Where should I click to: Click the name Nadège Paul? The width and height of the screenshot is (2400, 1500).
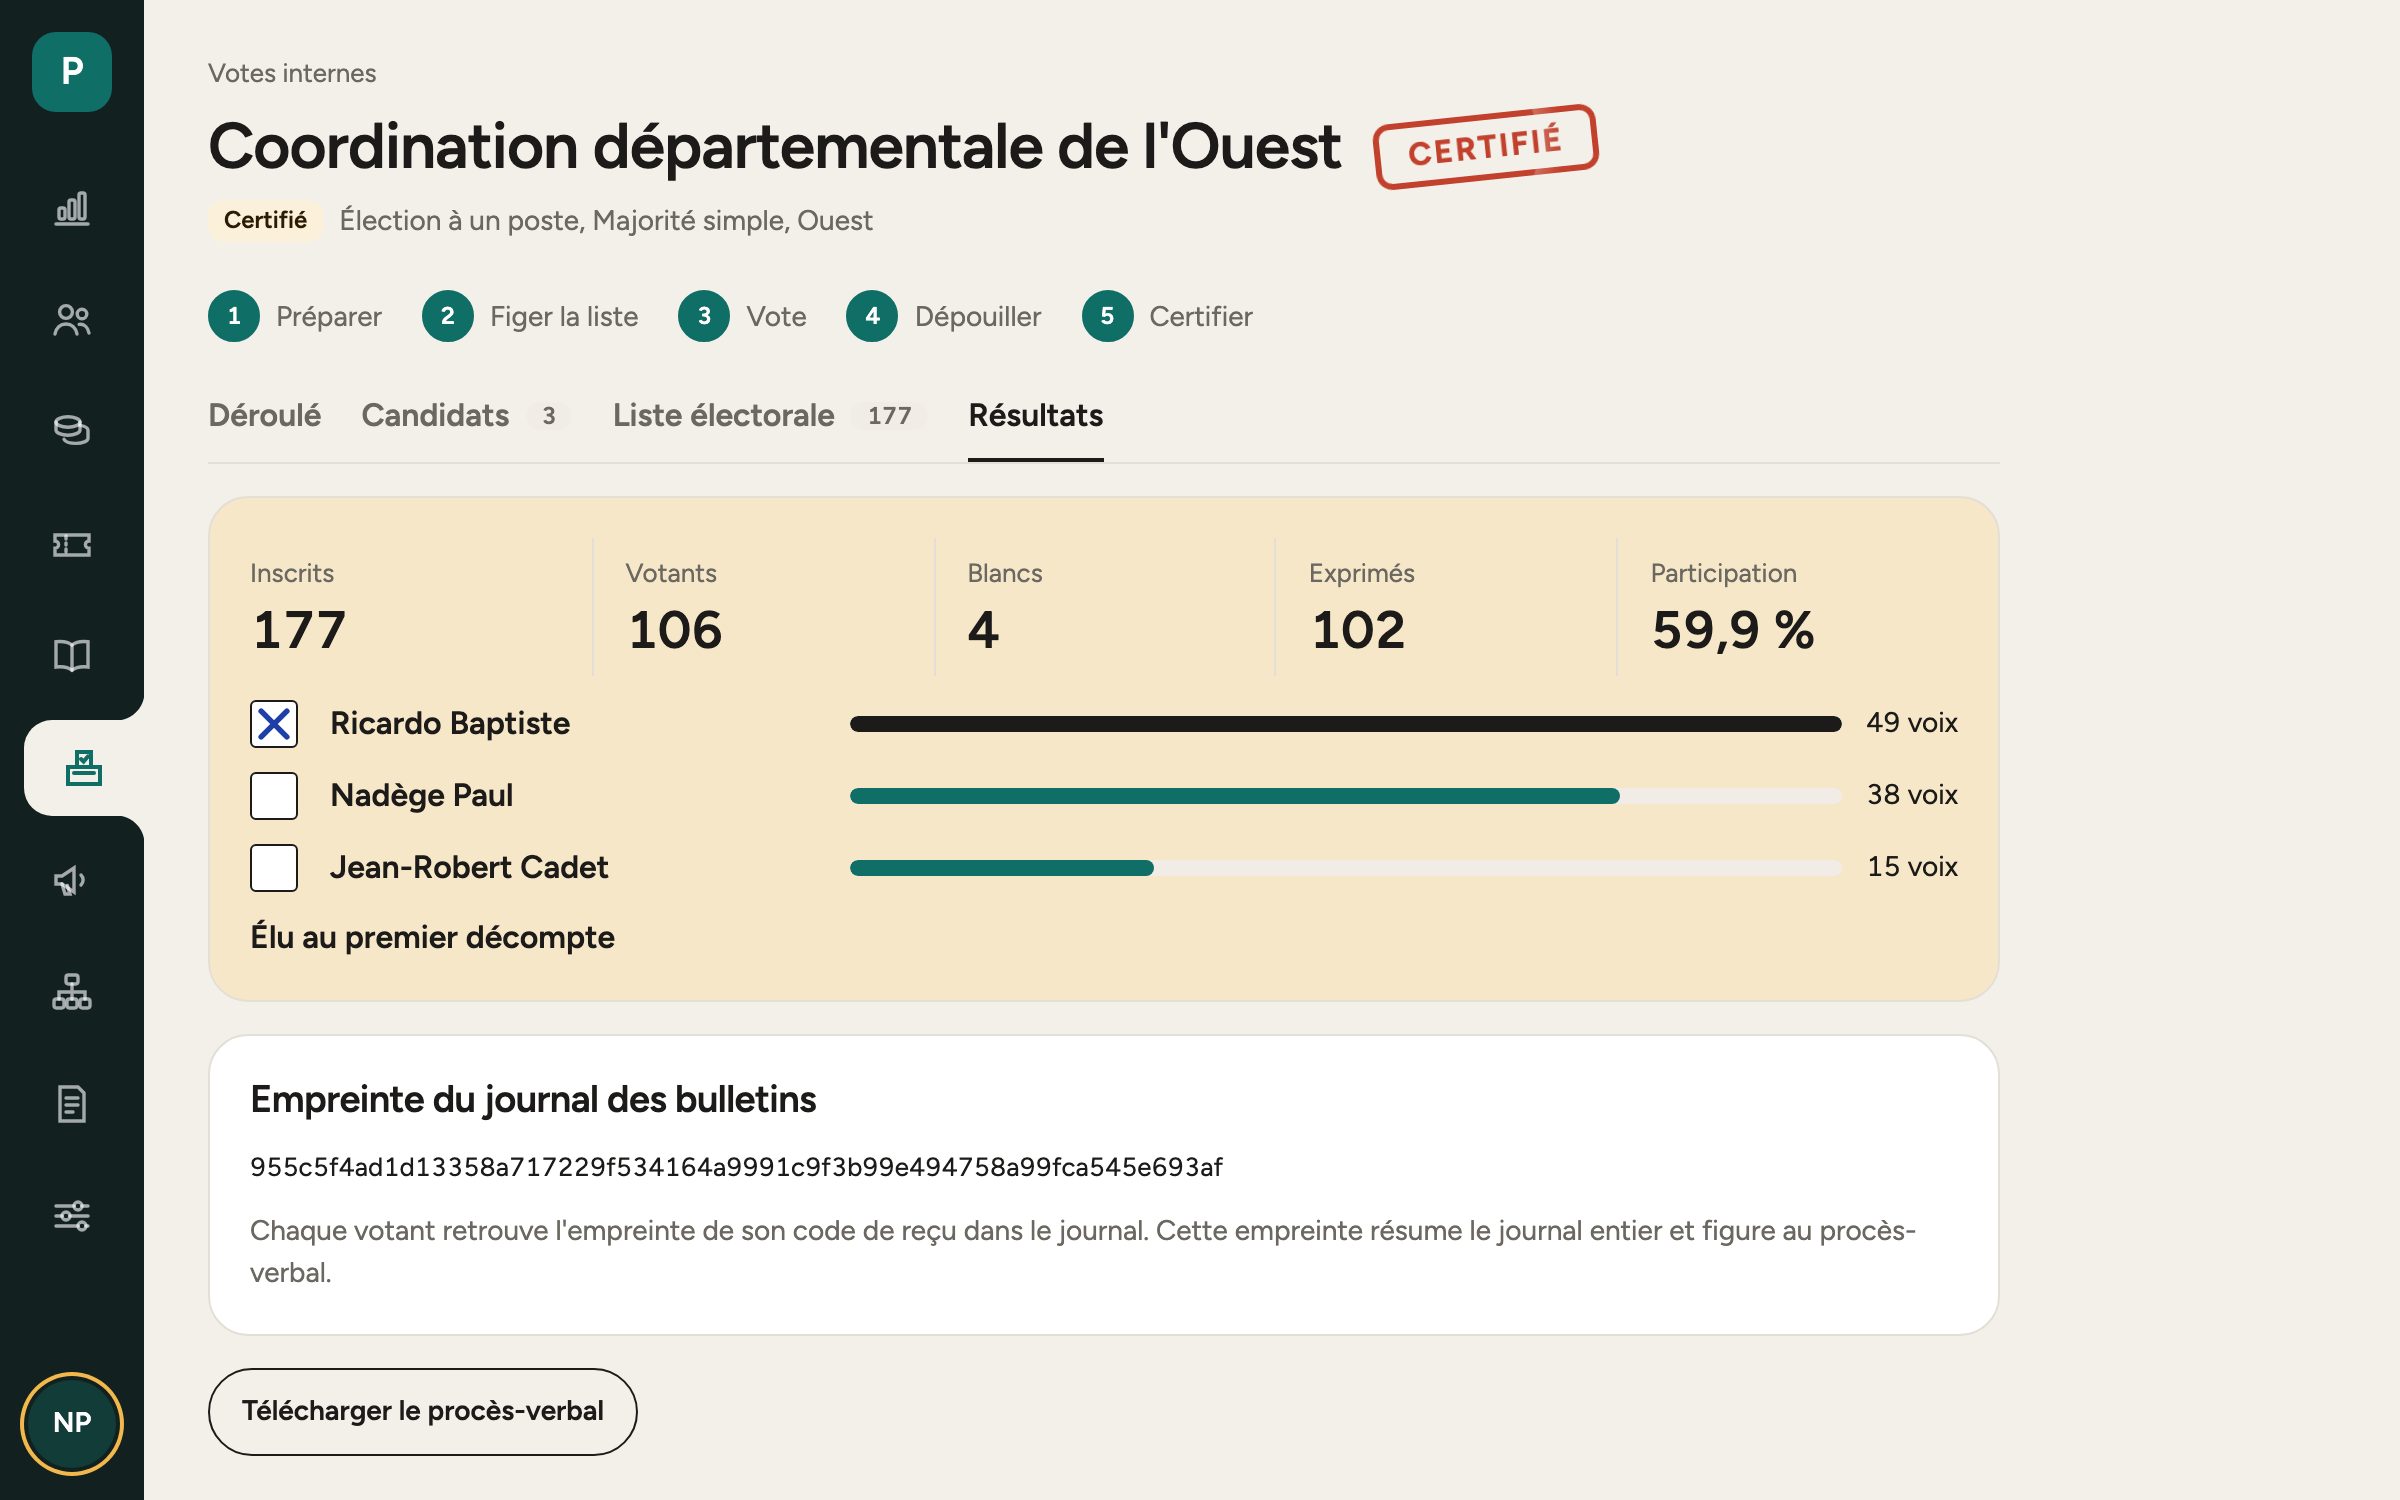421,795
